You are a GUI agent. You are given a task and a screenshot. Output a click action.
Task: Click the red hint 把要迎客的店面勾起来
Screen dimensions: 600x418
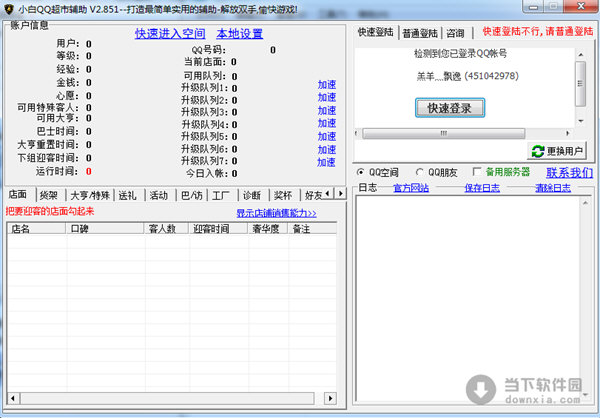tap(50, 211)
